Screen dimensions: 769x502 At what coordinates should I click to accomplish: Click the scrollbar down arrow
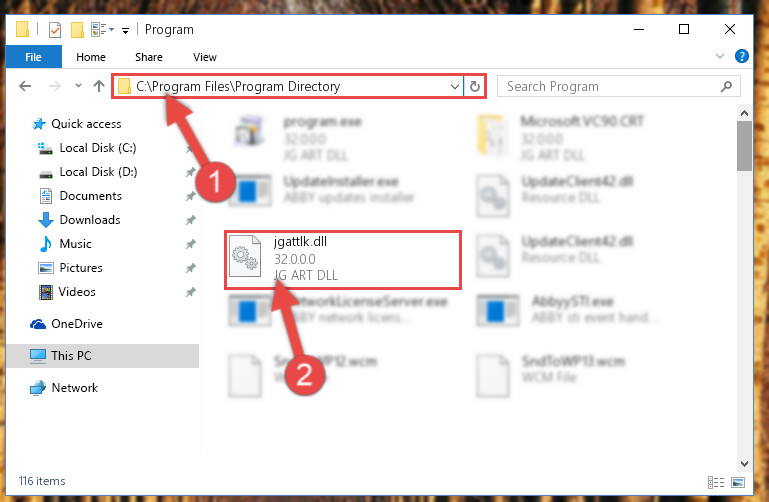coord(744,463)
